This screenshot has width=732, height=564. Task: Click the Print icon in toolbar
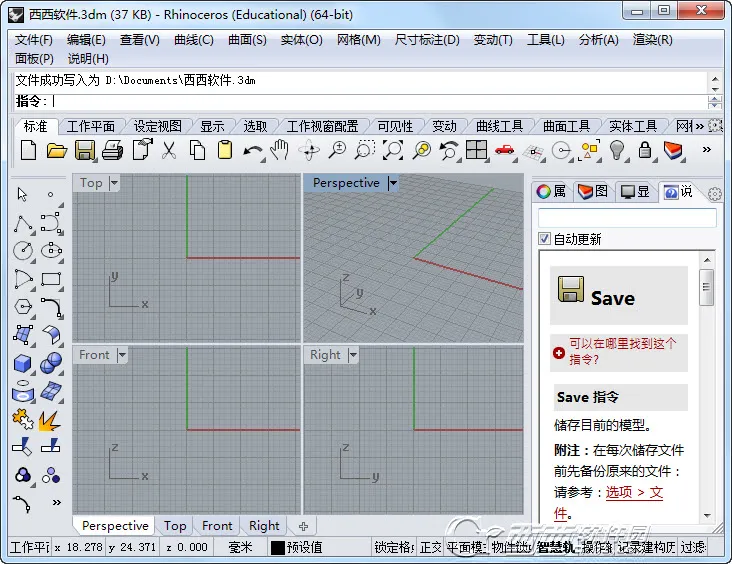[113, 150]
